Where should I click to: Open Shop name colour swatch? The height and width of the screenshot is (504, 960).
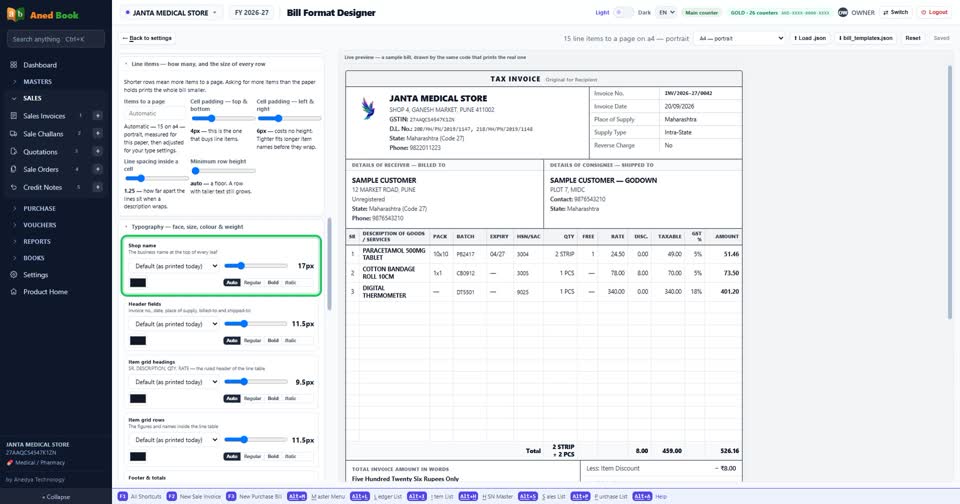138,282
